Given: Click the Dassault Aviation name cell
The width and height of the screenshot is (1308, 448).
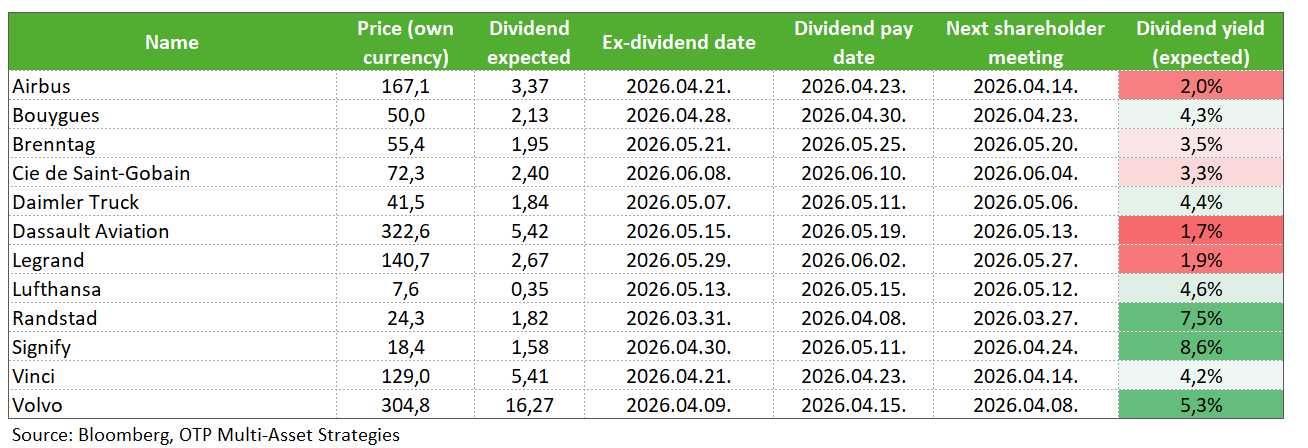Looking at the screenshot, I should click(172, 232).
